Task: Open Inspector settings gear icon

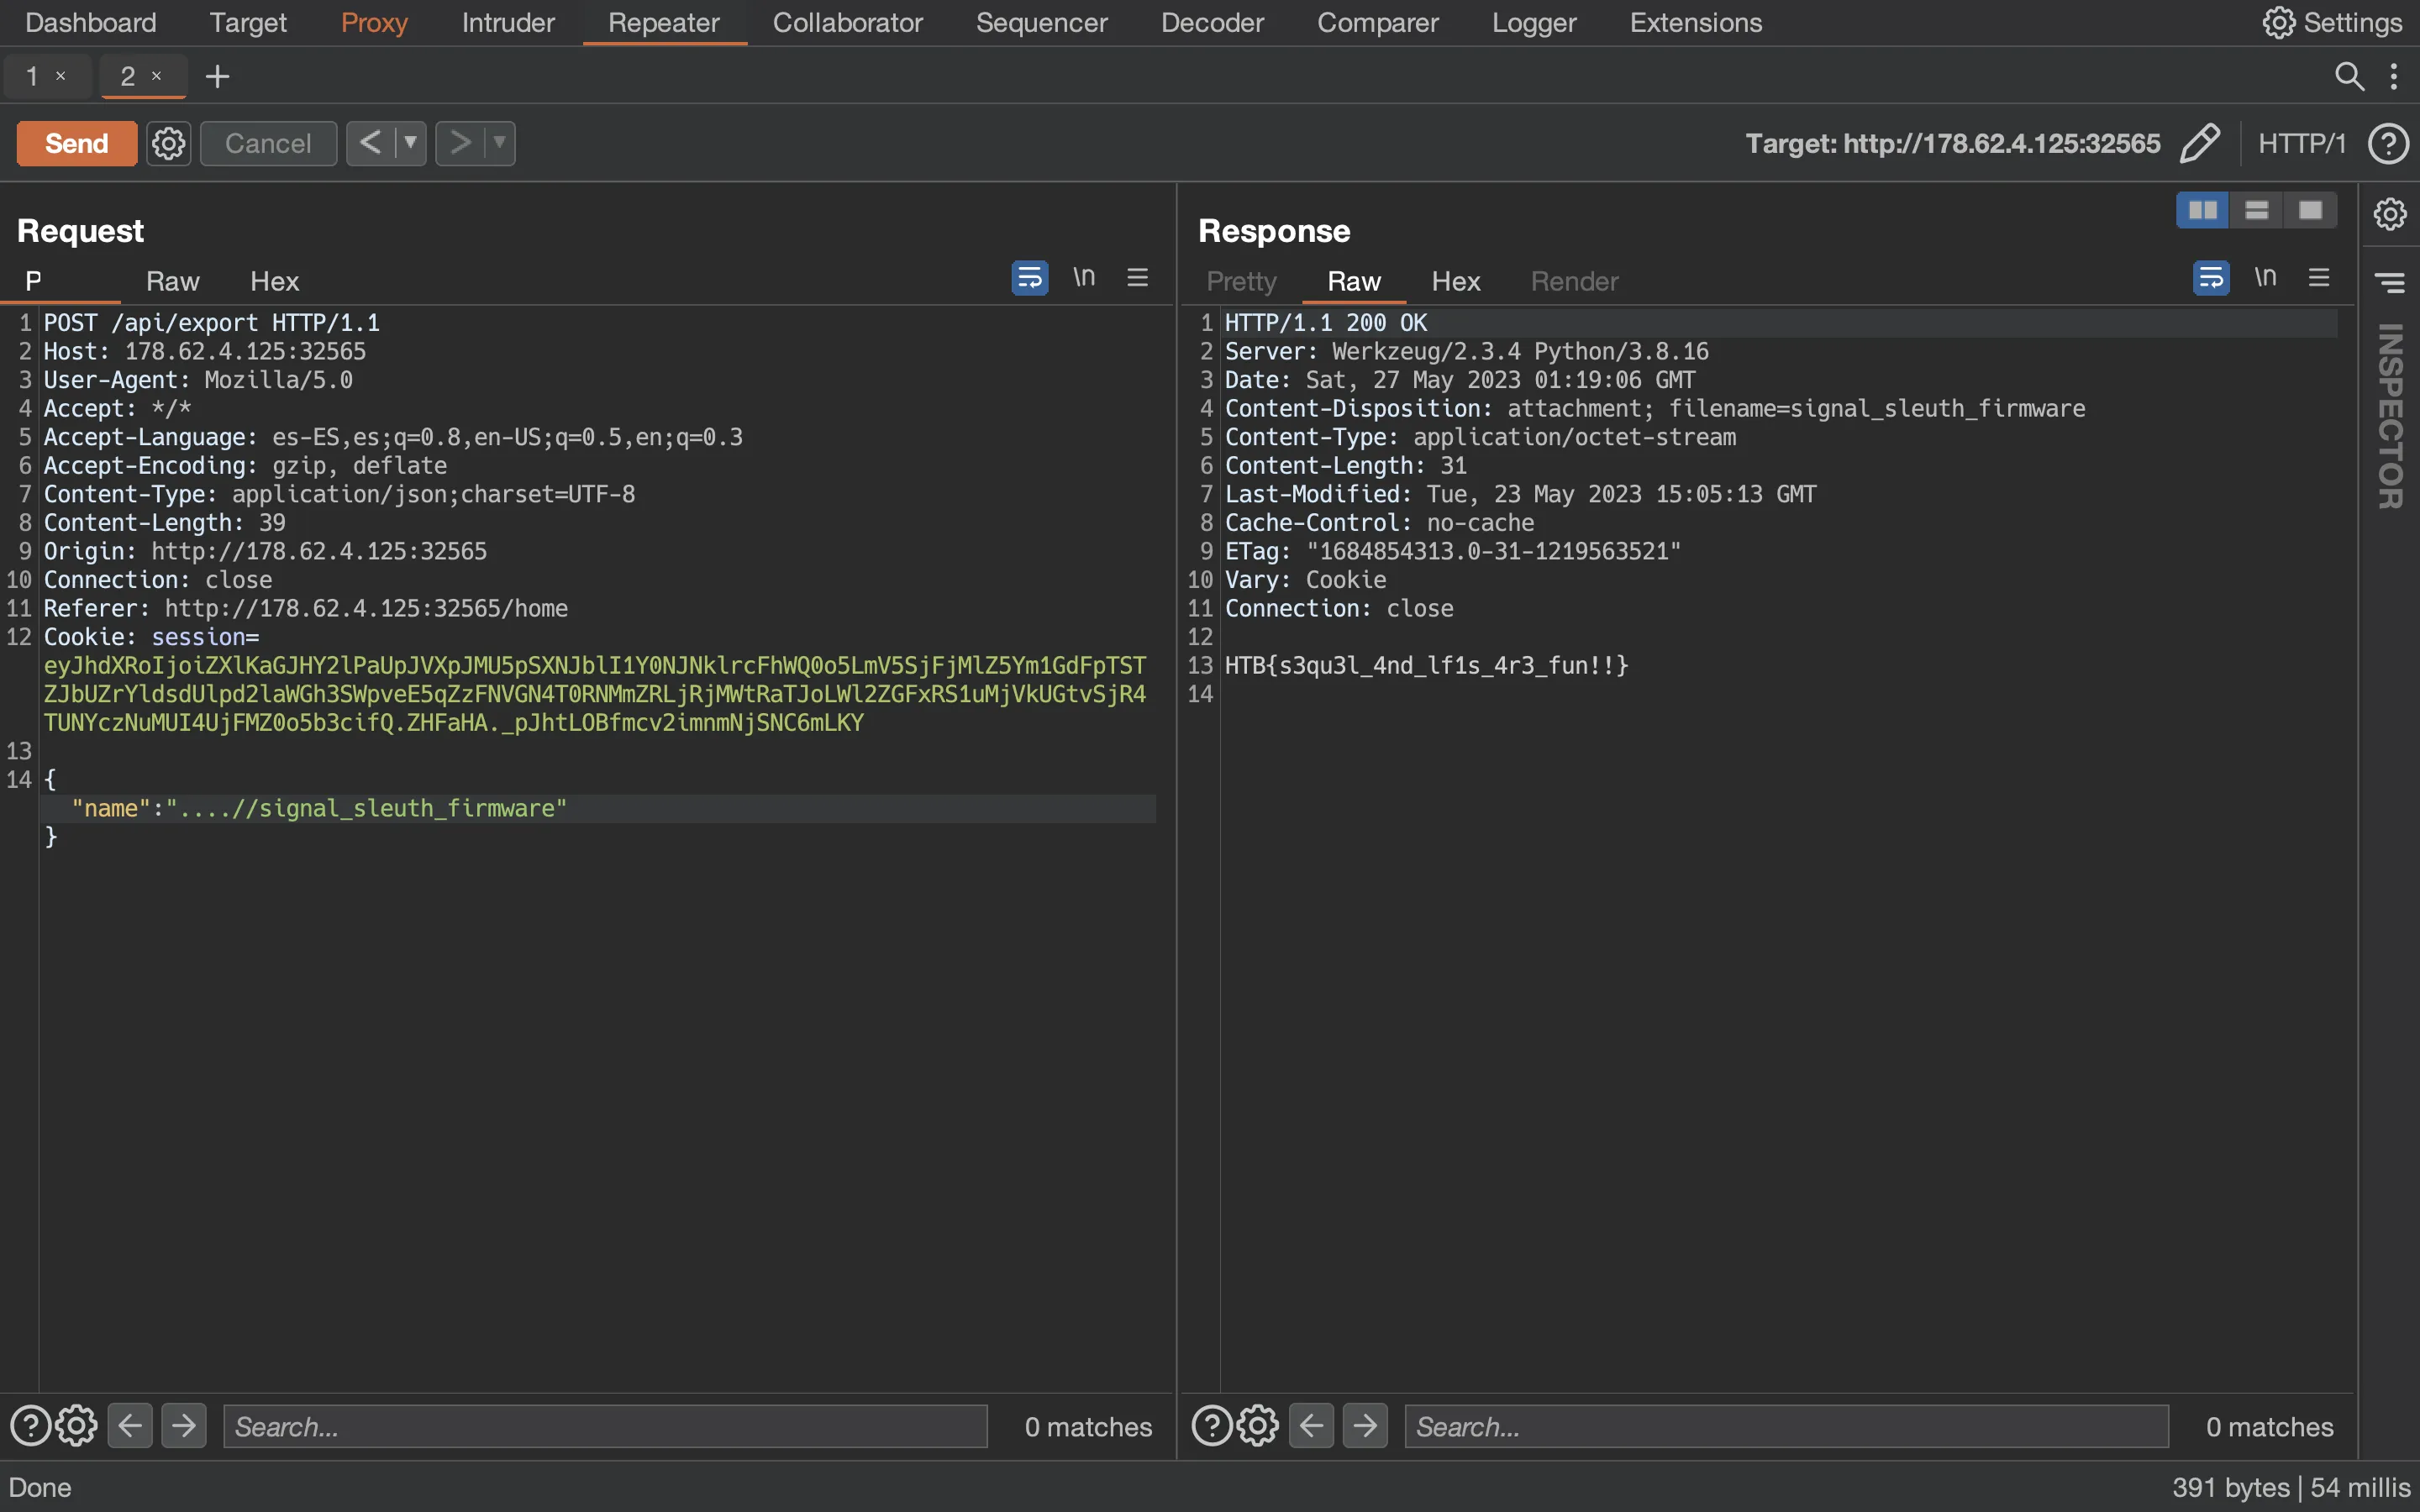Action: [2389, 213]
